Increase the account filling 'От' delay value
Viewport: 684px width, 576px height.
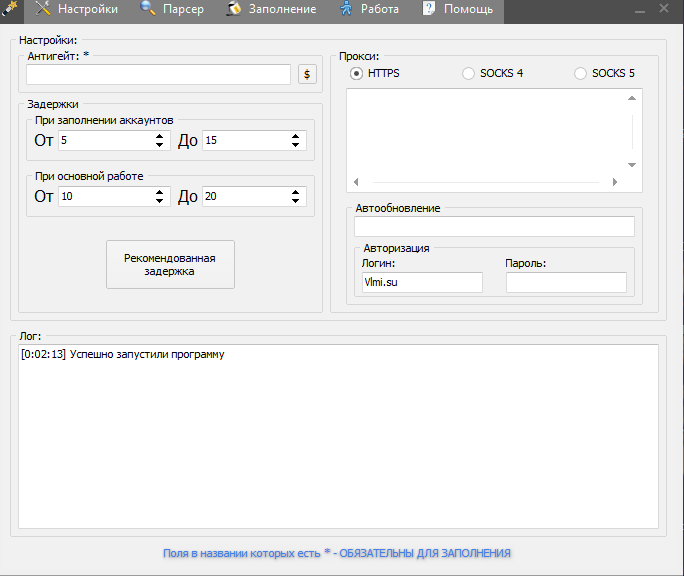tap(160, 136)
